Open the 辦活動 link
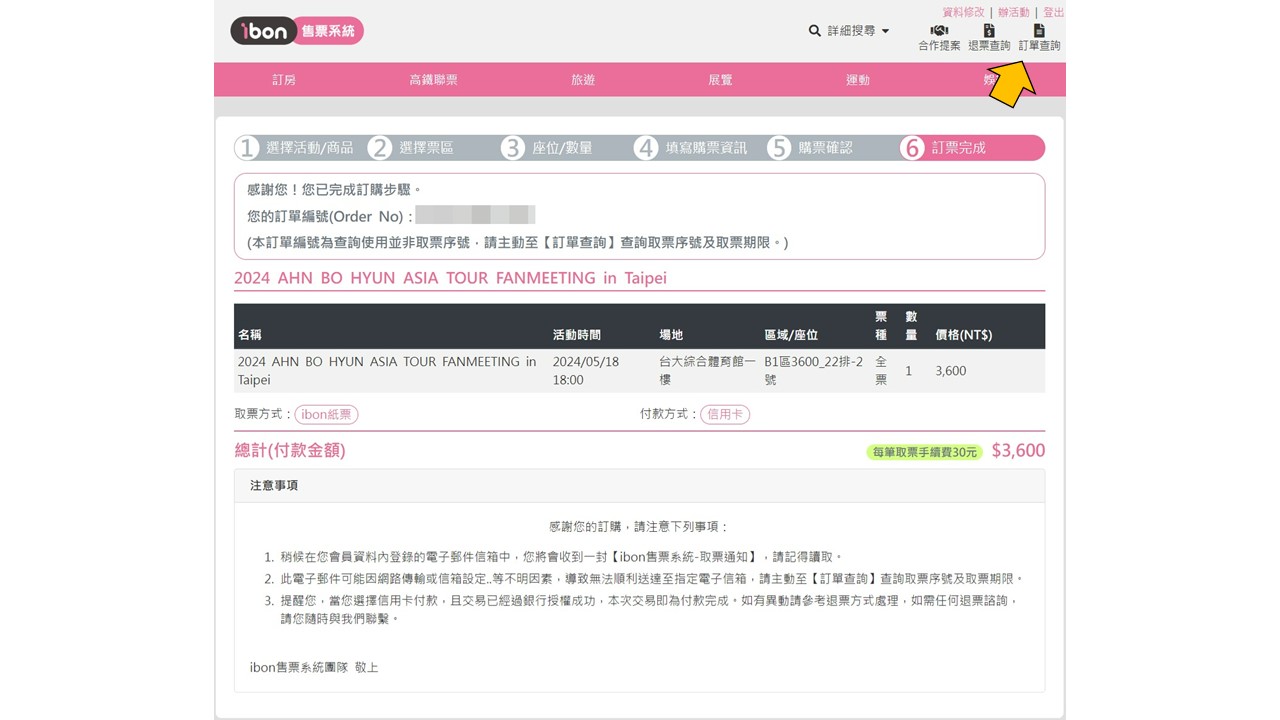This screenshot has height=720, width=1280. pyautogui.click(x=1013, y=12)
